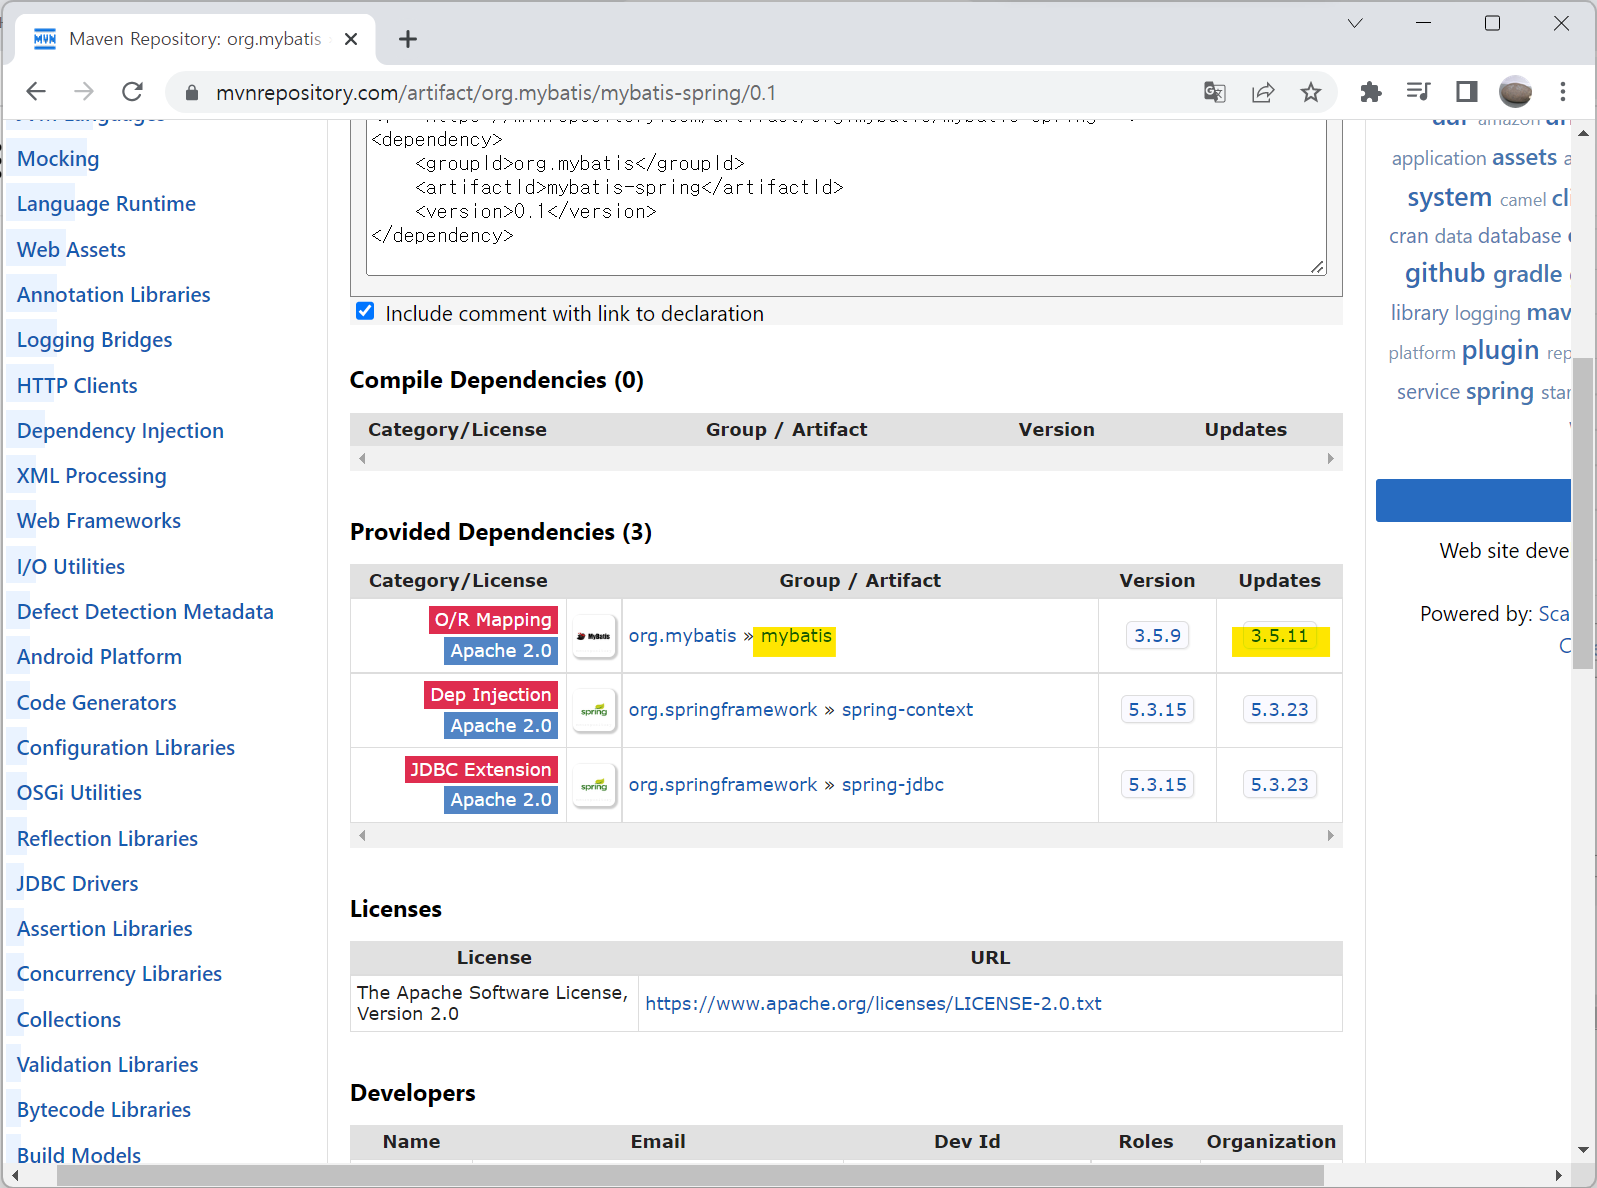Bookmark this page with star icon
Viewport: 1597px width, 1188px height.
click(1311, 93)
